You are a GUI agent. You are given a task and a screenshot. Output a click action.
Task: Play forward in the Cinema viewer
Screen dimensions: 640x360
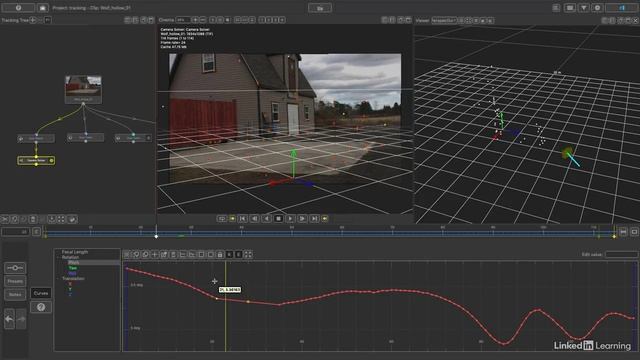click(290, 219)
